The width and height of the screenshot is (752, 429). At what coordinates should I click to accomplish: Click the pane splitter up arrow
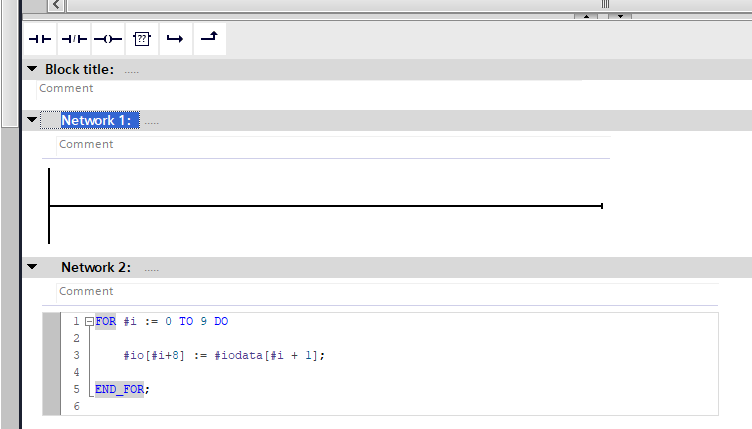coord(586,16)
